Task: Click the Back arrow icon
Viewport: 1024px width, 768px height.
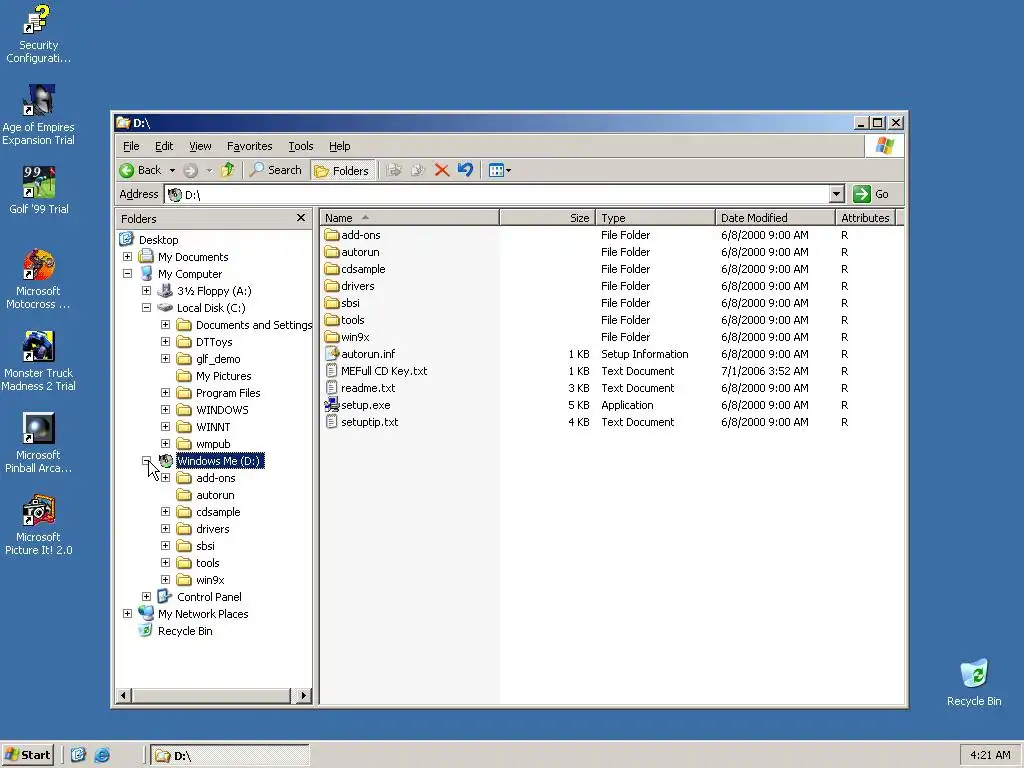Action: click(127, 170)
